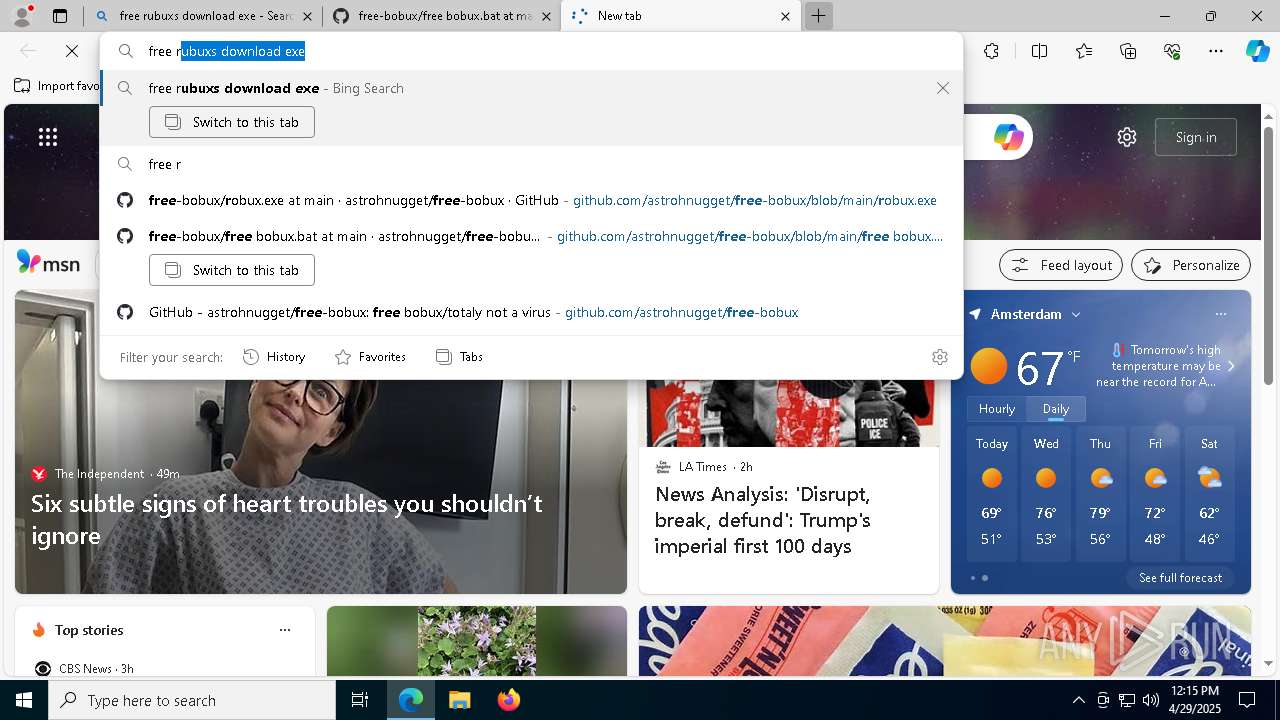Open the Copilot sidebar icon
The height and width of the screenshot is (720, 1280).
click(x=1257, y=51)
